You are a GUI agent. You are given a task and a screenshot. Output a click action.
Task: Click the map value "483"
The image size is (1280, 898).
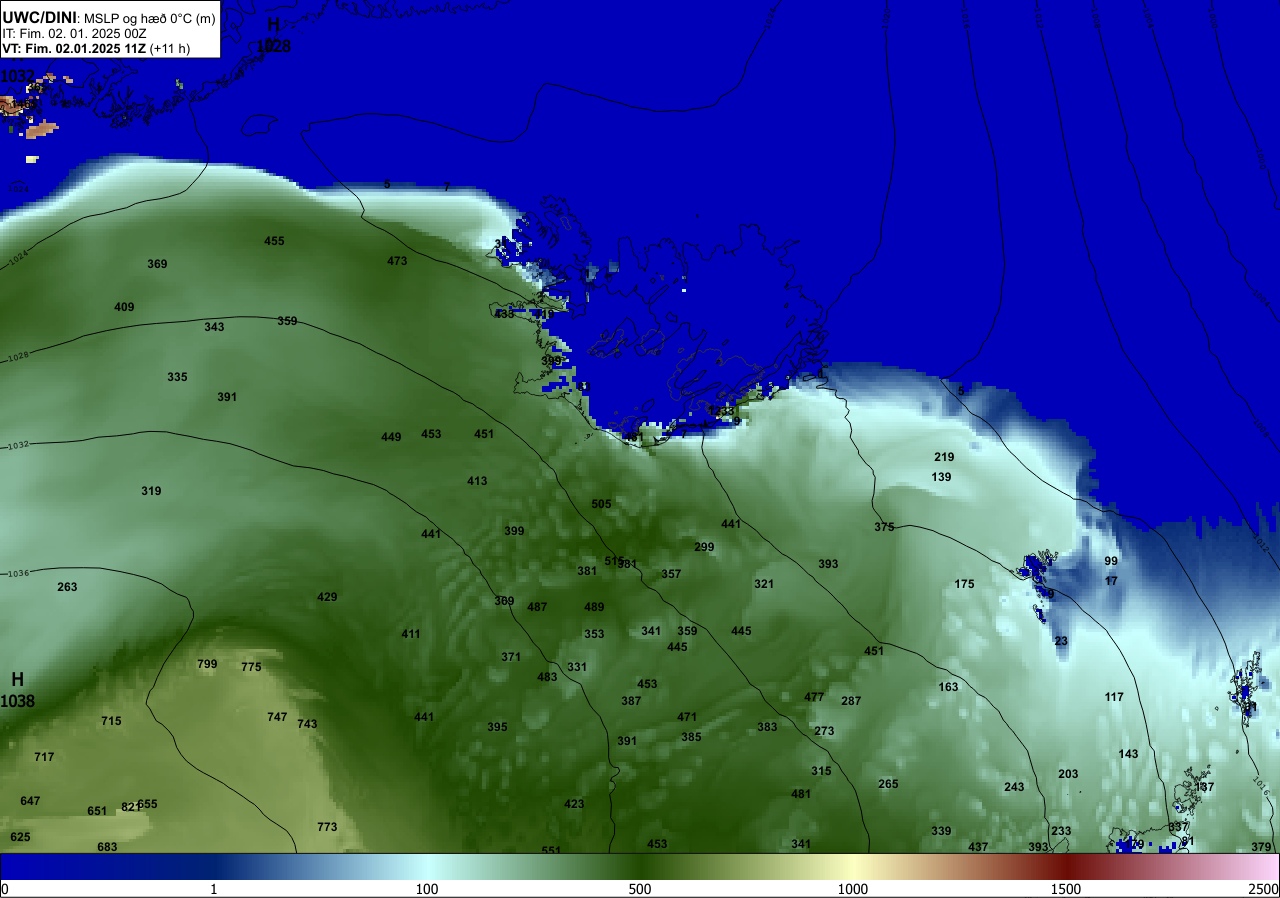pyautogui.click(x=547, y=677)
